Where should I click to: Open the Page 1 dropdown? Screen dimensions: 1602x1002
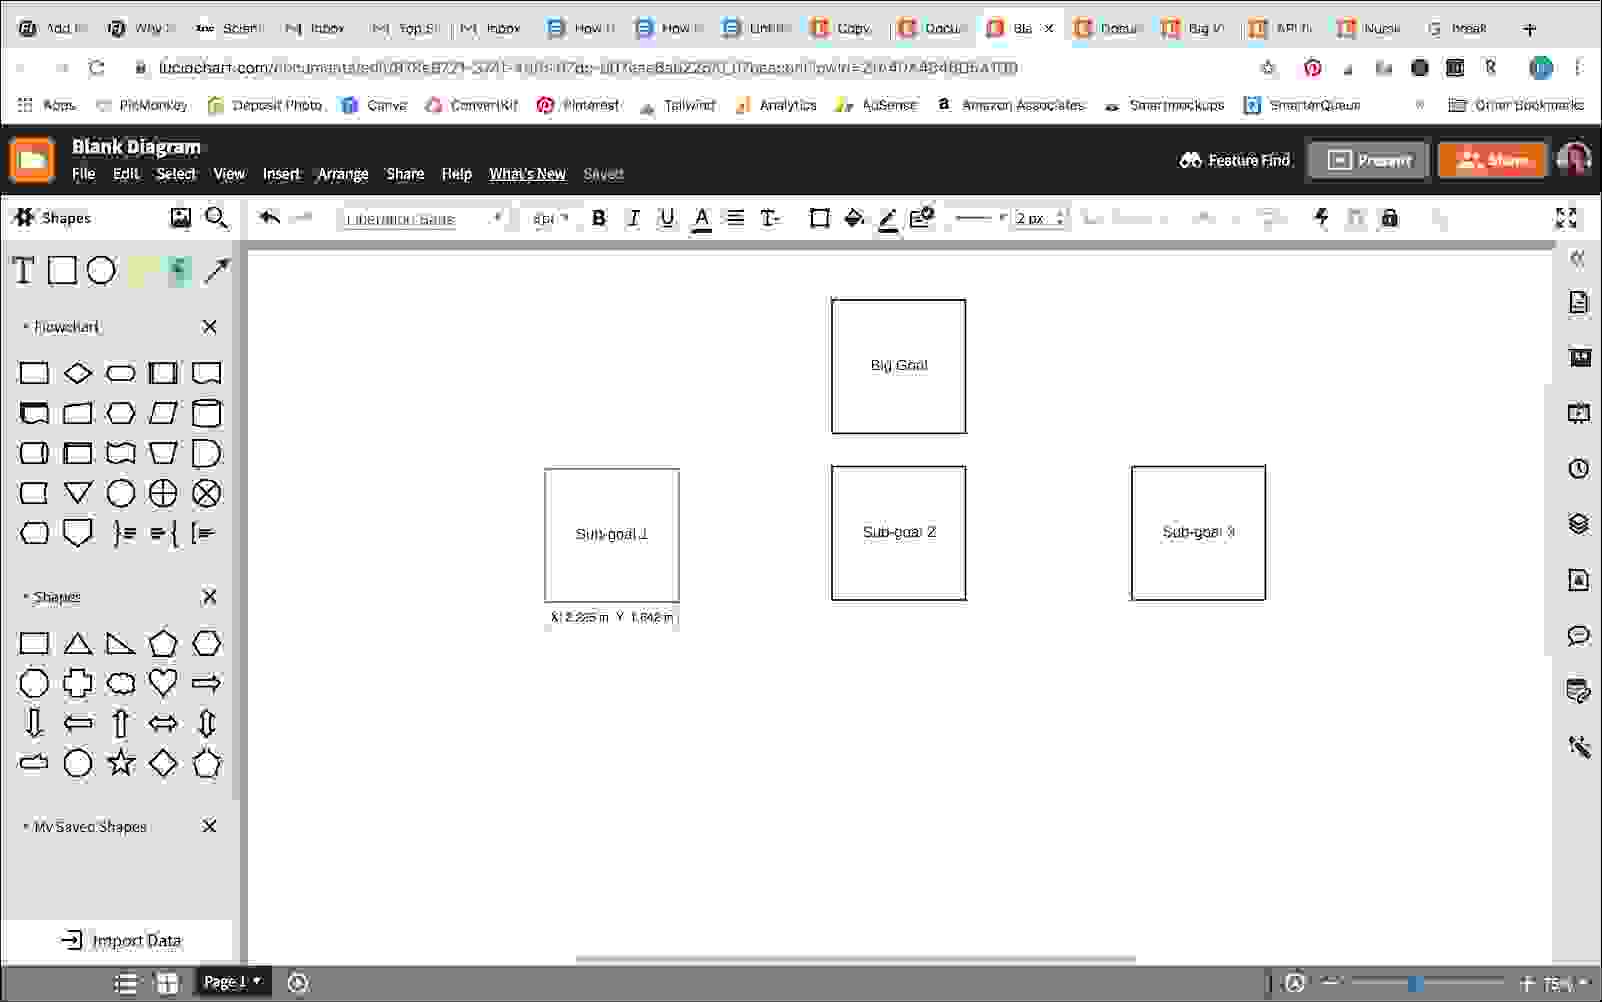pyautogui.click(x=232, y=982)
